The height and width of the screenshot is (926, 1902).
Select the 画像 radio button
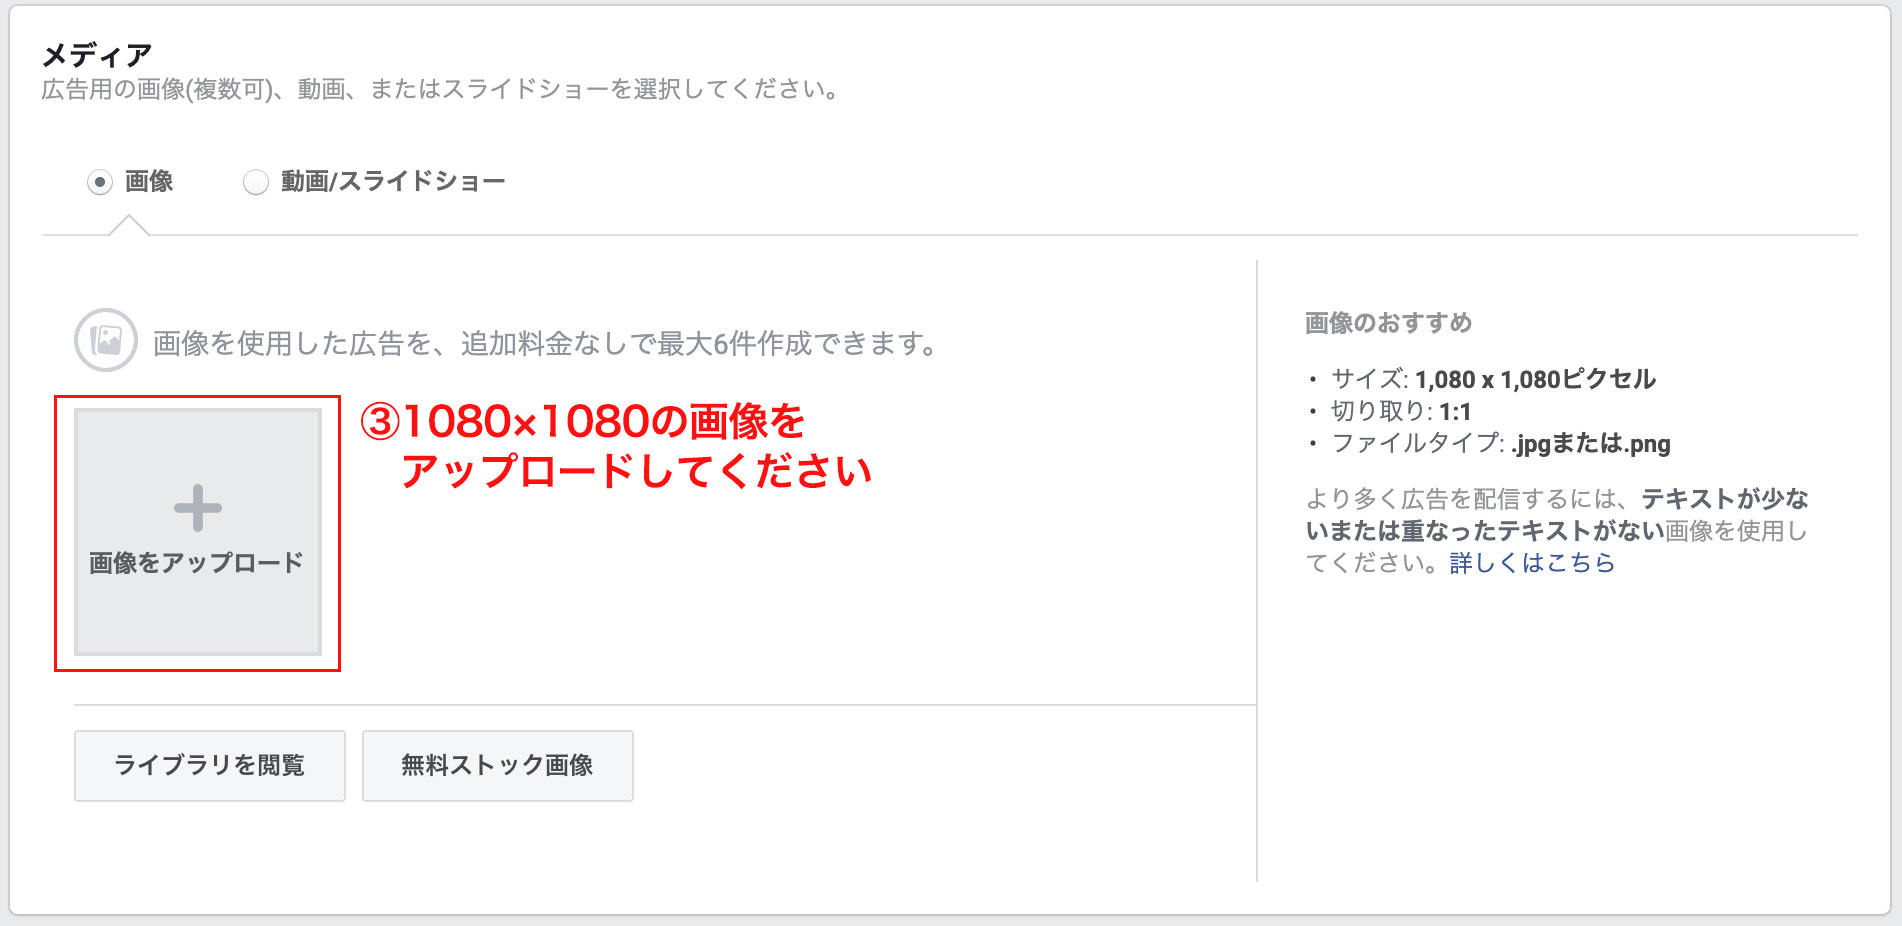pos(99,182)
